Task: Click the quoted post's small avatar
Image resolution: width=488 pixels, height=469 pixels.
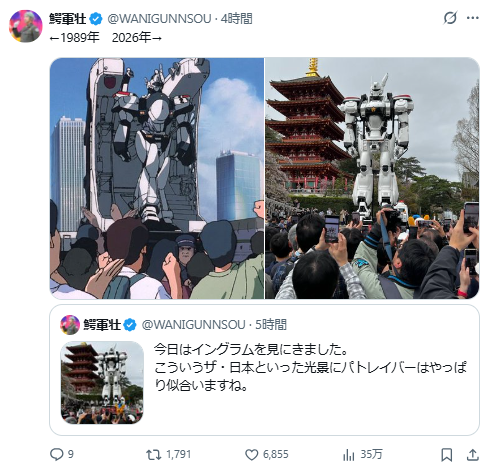Action: tap(70, 325)
